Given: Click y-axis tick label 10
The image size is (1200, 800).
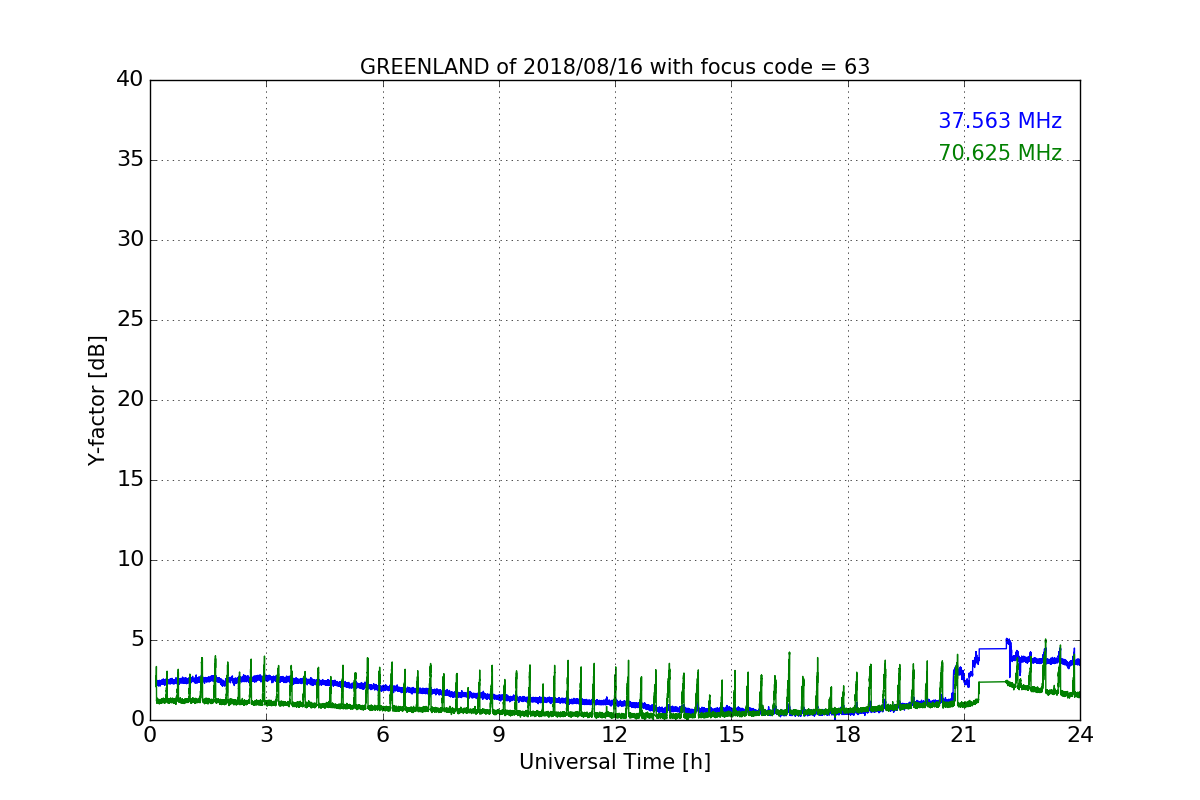Looking at the screenshot, I should [130, 559].
